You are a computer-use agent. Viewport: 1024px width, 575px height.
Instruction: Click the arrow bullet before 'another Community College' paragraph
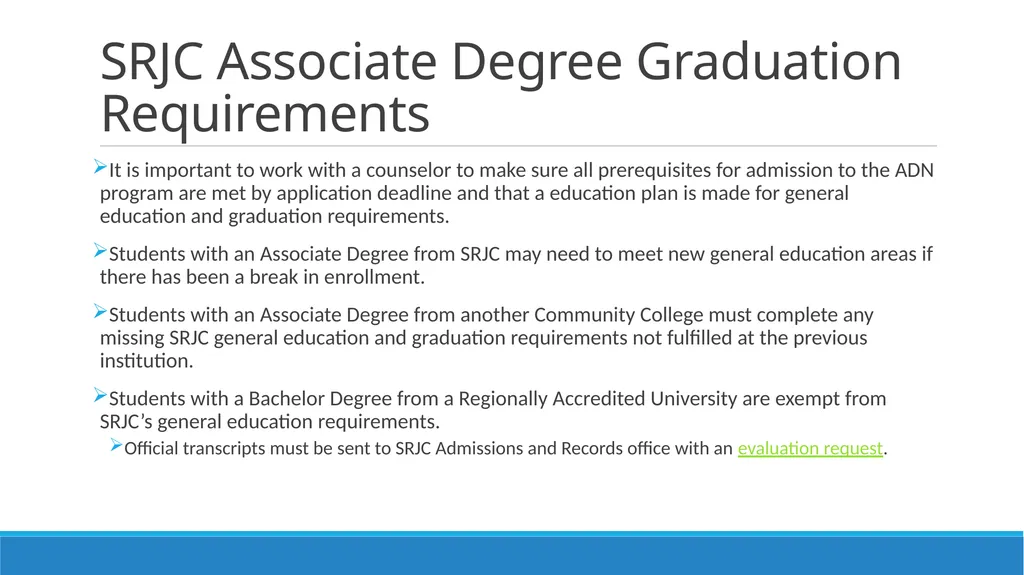pos(100,312)
